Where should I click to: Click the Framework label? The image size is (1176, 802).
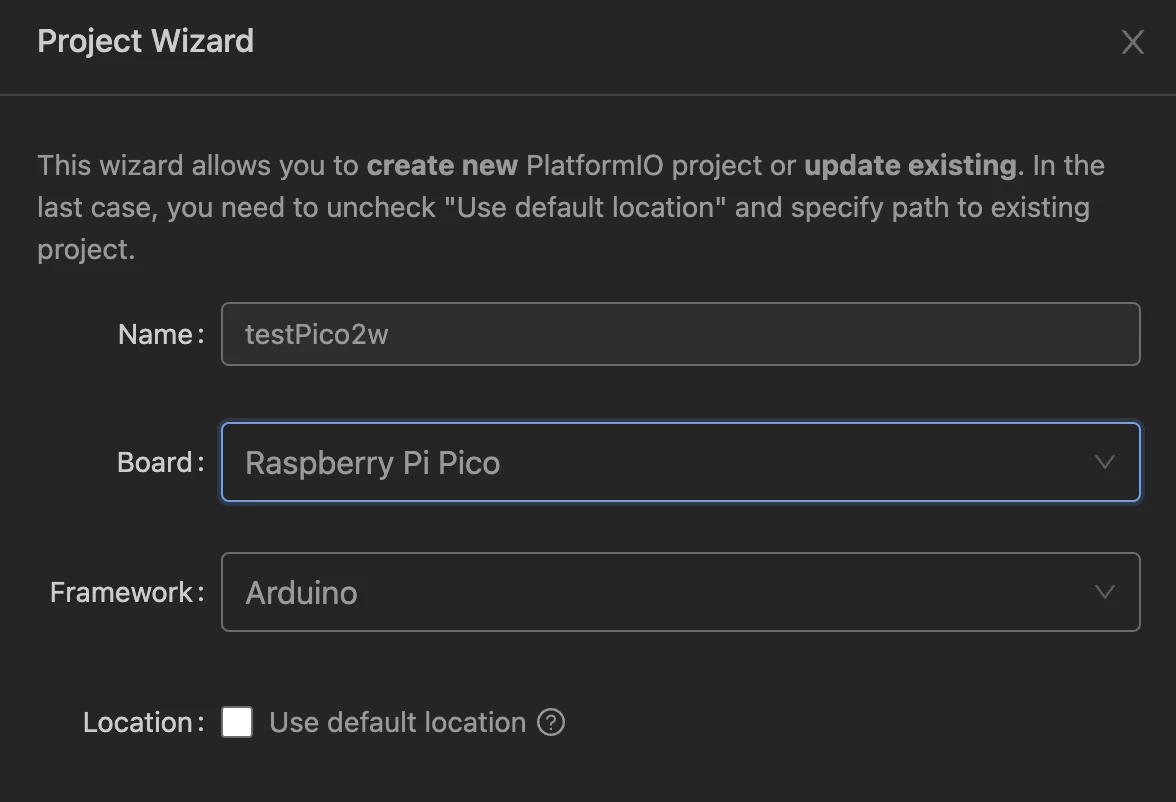pos(126,592)
